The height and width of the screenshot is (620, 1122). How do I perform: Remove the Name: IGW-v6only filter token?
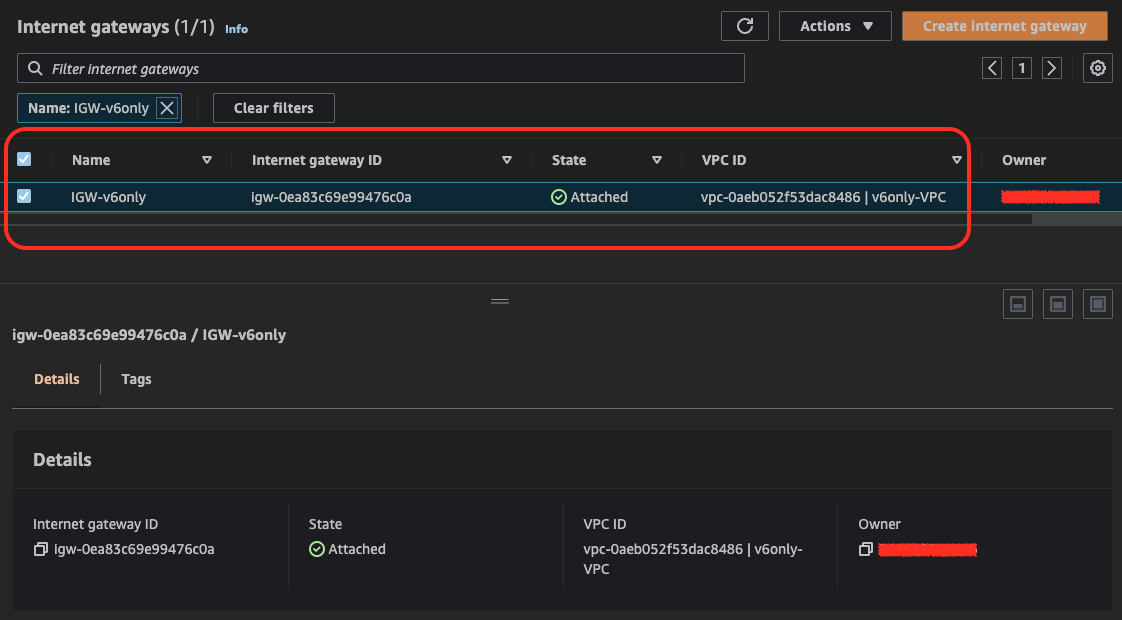[167, 108]
